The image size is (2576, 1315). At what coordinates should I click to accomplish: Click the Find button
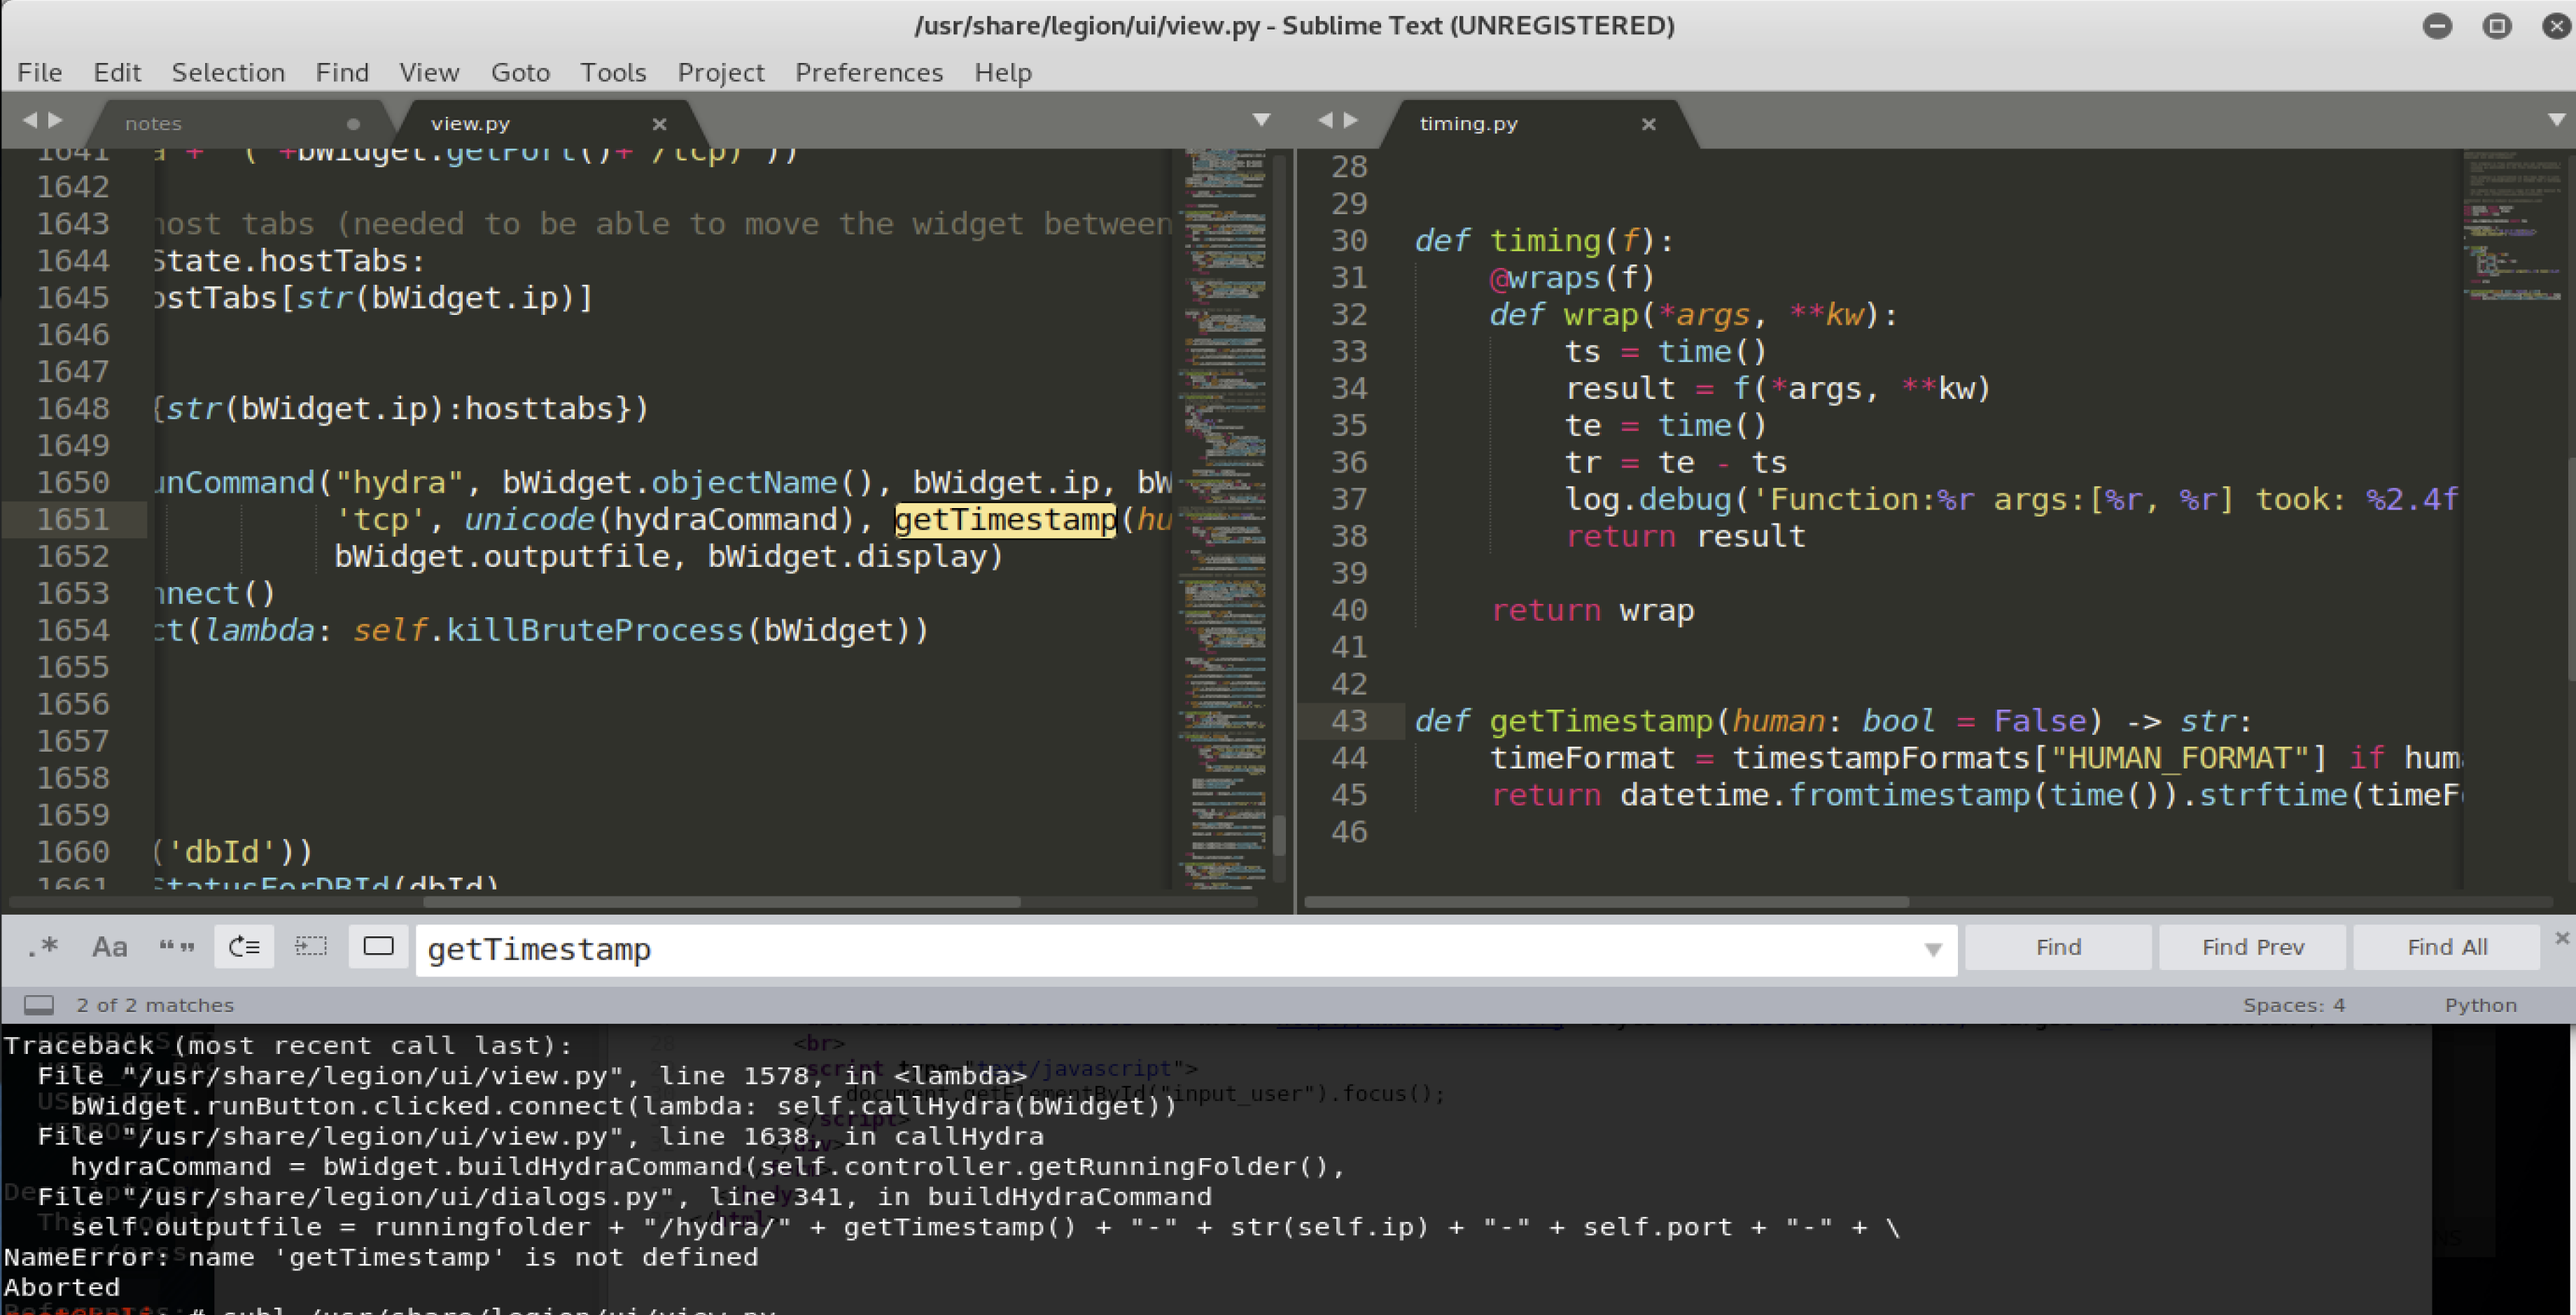coord(2058,948)
